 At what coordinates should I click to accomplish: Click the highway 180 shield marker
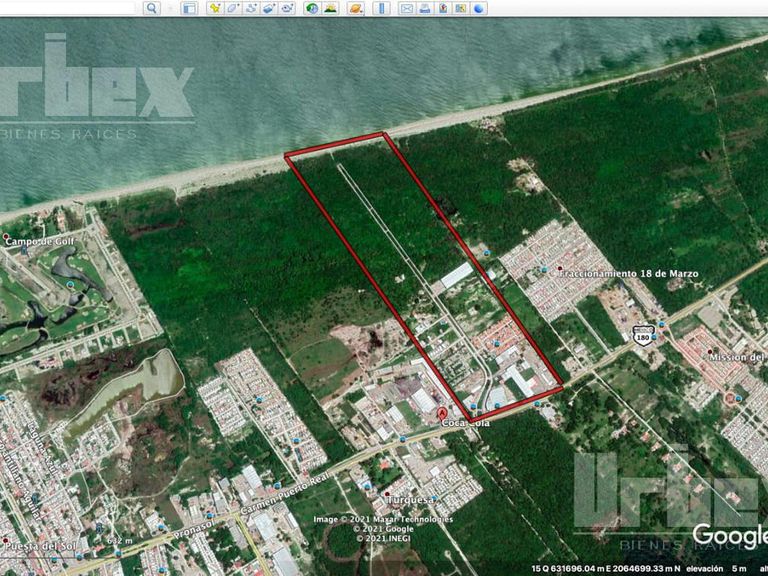click(x=643, y=336)
